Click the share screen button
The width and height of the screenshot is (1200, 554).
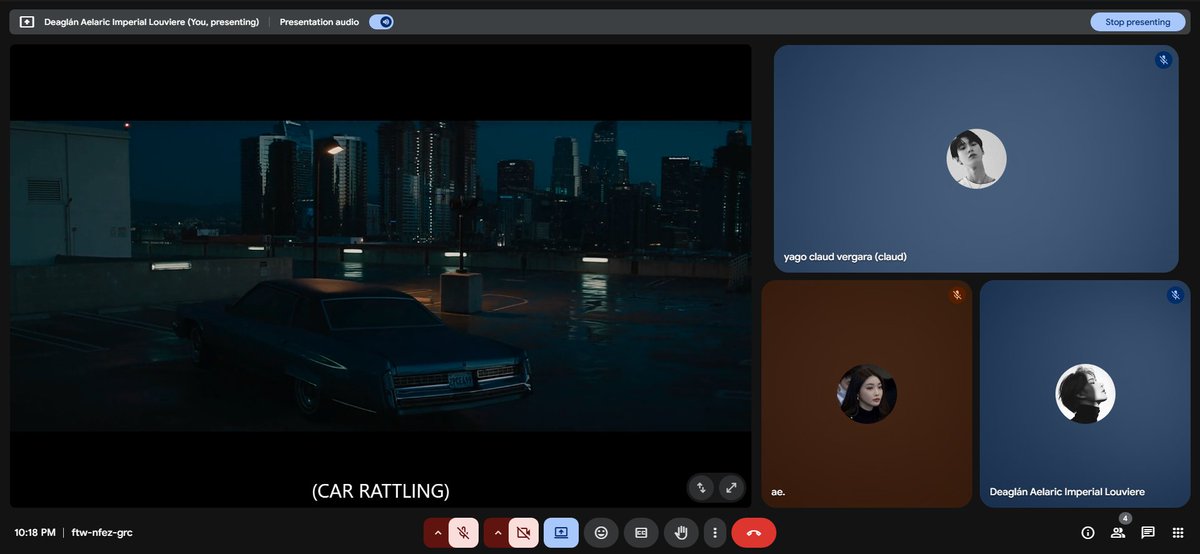point(561,533)
